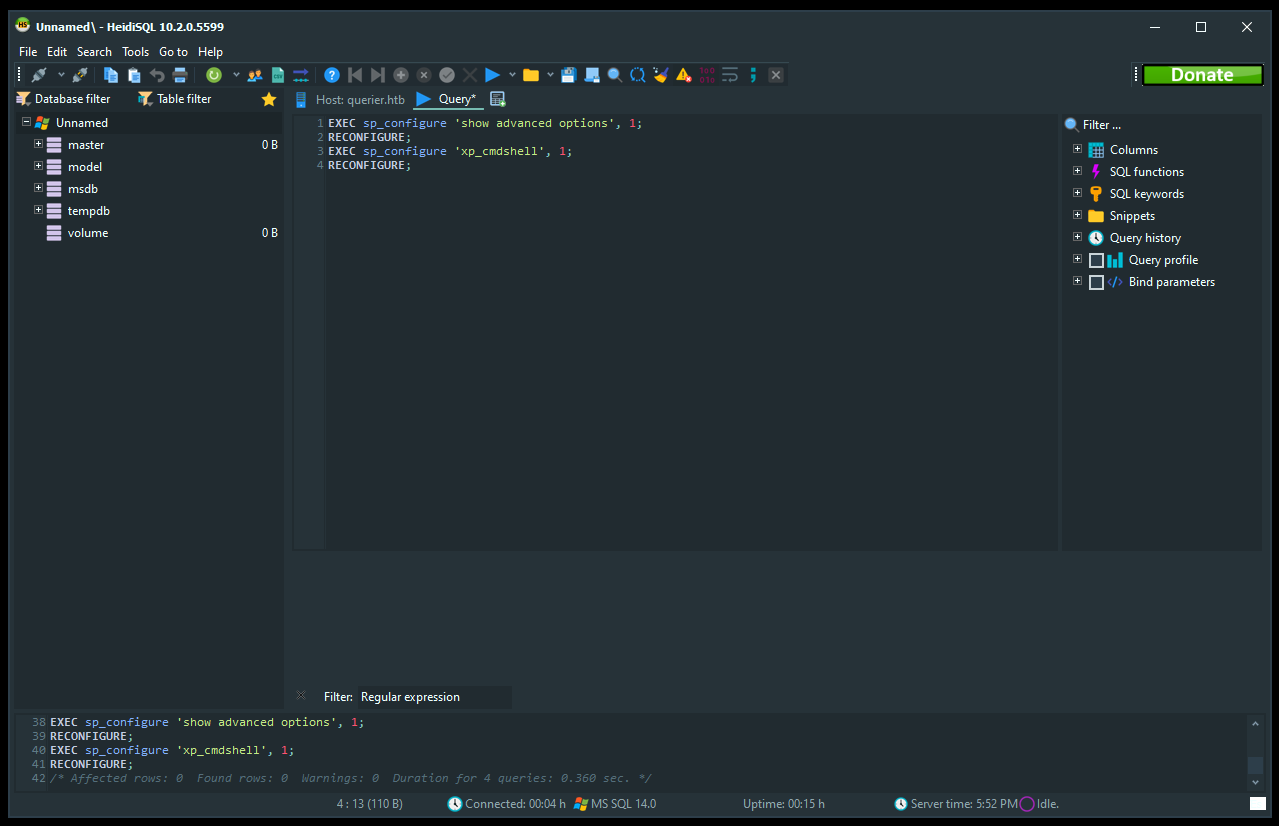Expand the master database tree node
Viewport: 1279px width, 826px height.
tap(38, 144)
